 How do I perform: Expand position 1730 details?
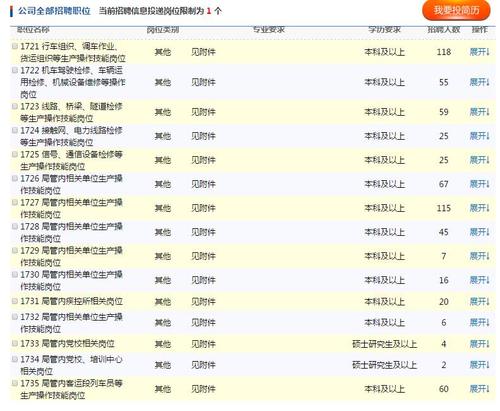pos(479,280)
